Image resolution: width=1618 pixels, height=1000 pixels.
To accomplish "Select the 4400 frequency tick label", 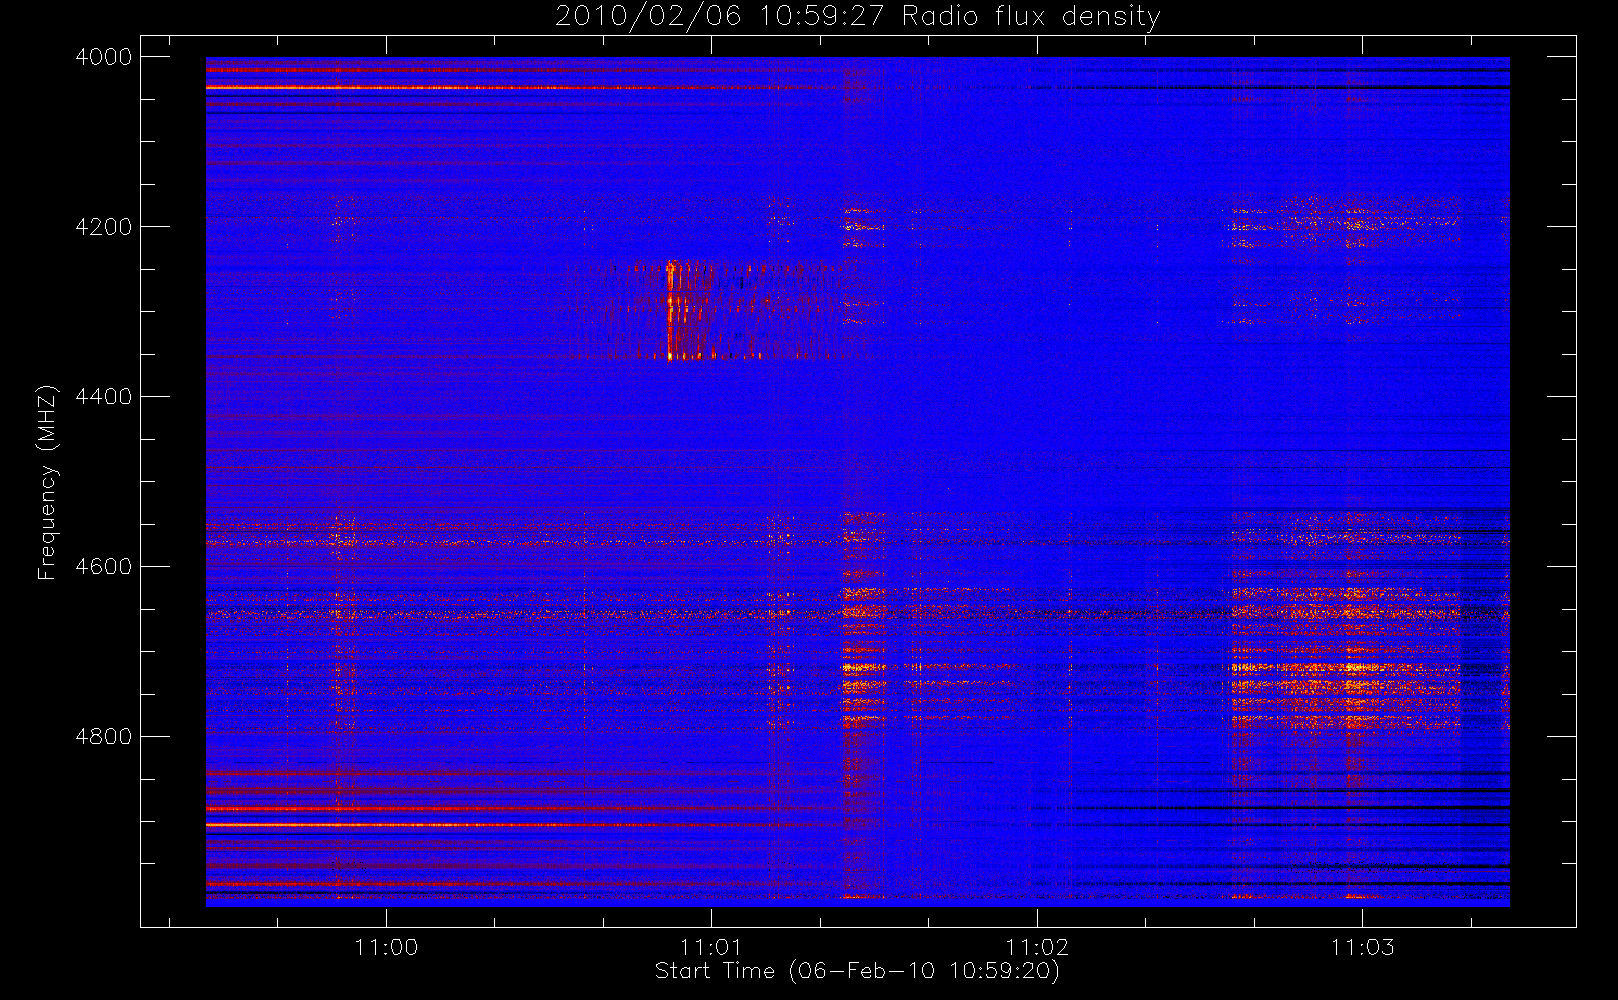I will [x=104, y=397].
